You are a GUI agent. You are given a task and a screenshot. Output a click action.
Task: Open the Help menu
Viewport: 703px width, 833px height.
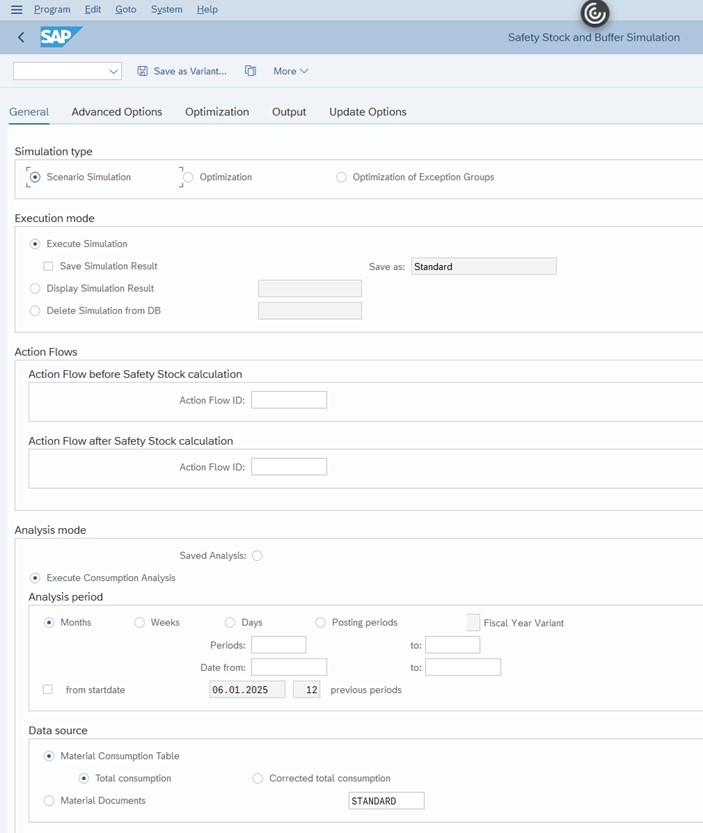(x=207, y=10)
